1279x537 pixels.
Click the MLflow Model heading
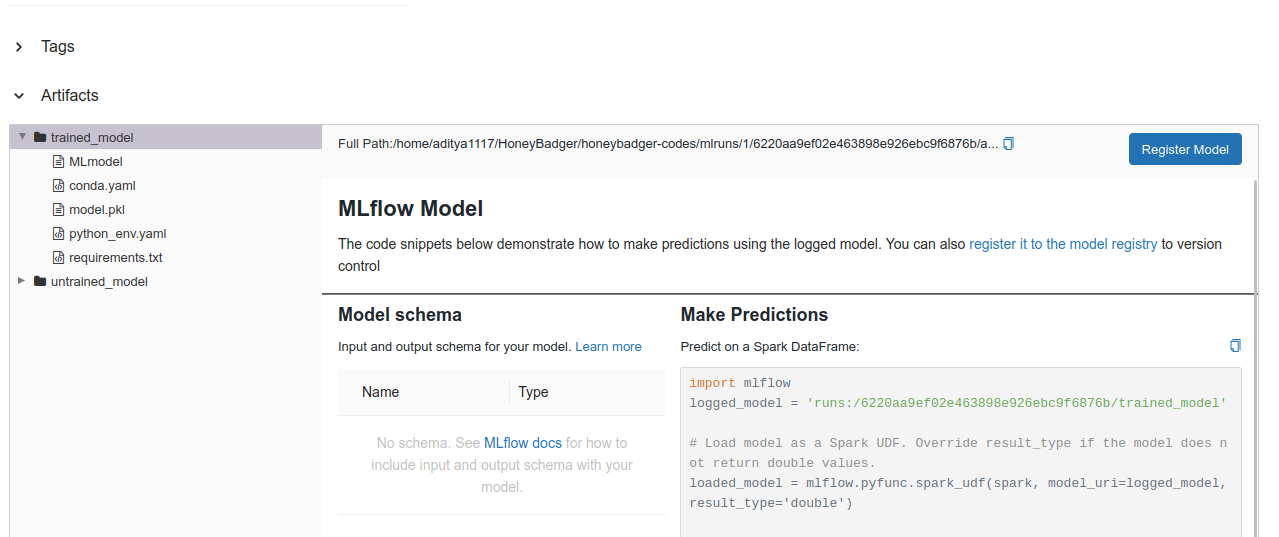pos(411,209)
